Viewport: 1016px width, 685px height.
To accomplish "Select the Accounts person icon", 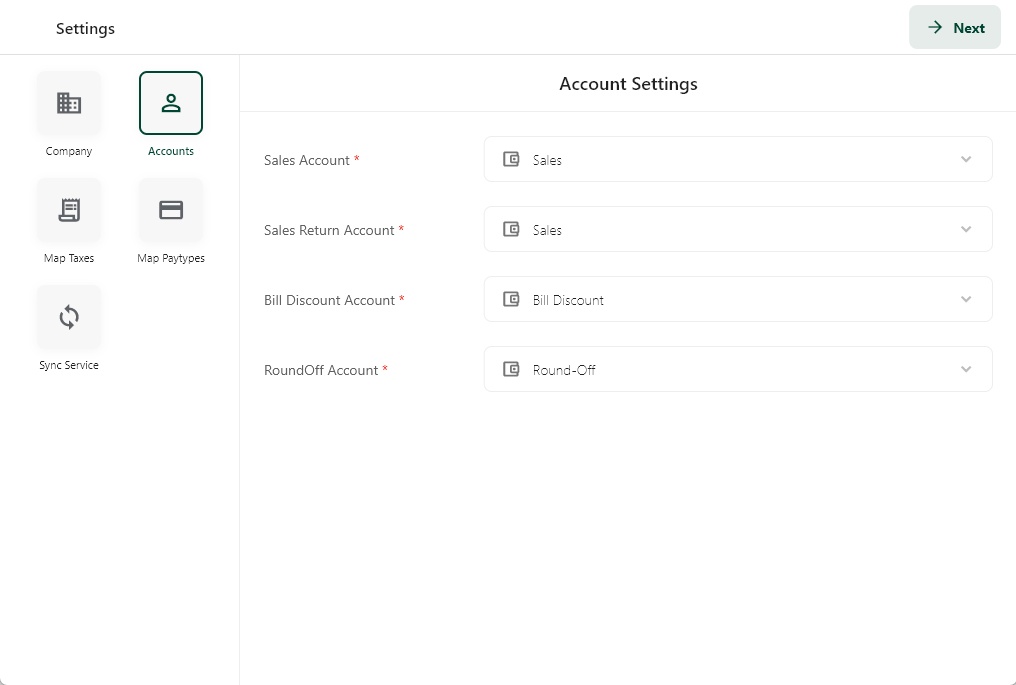I will click(x=171, y=103).
